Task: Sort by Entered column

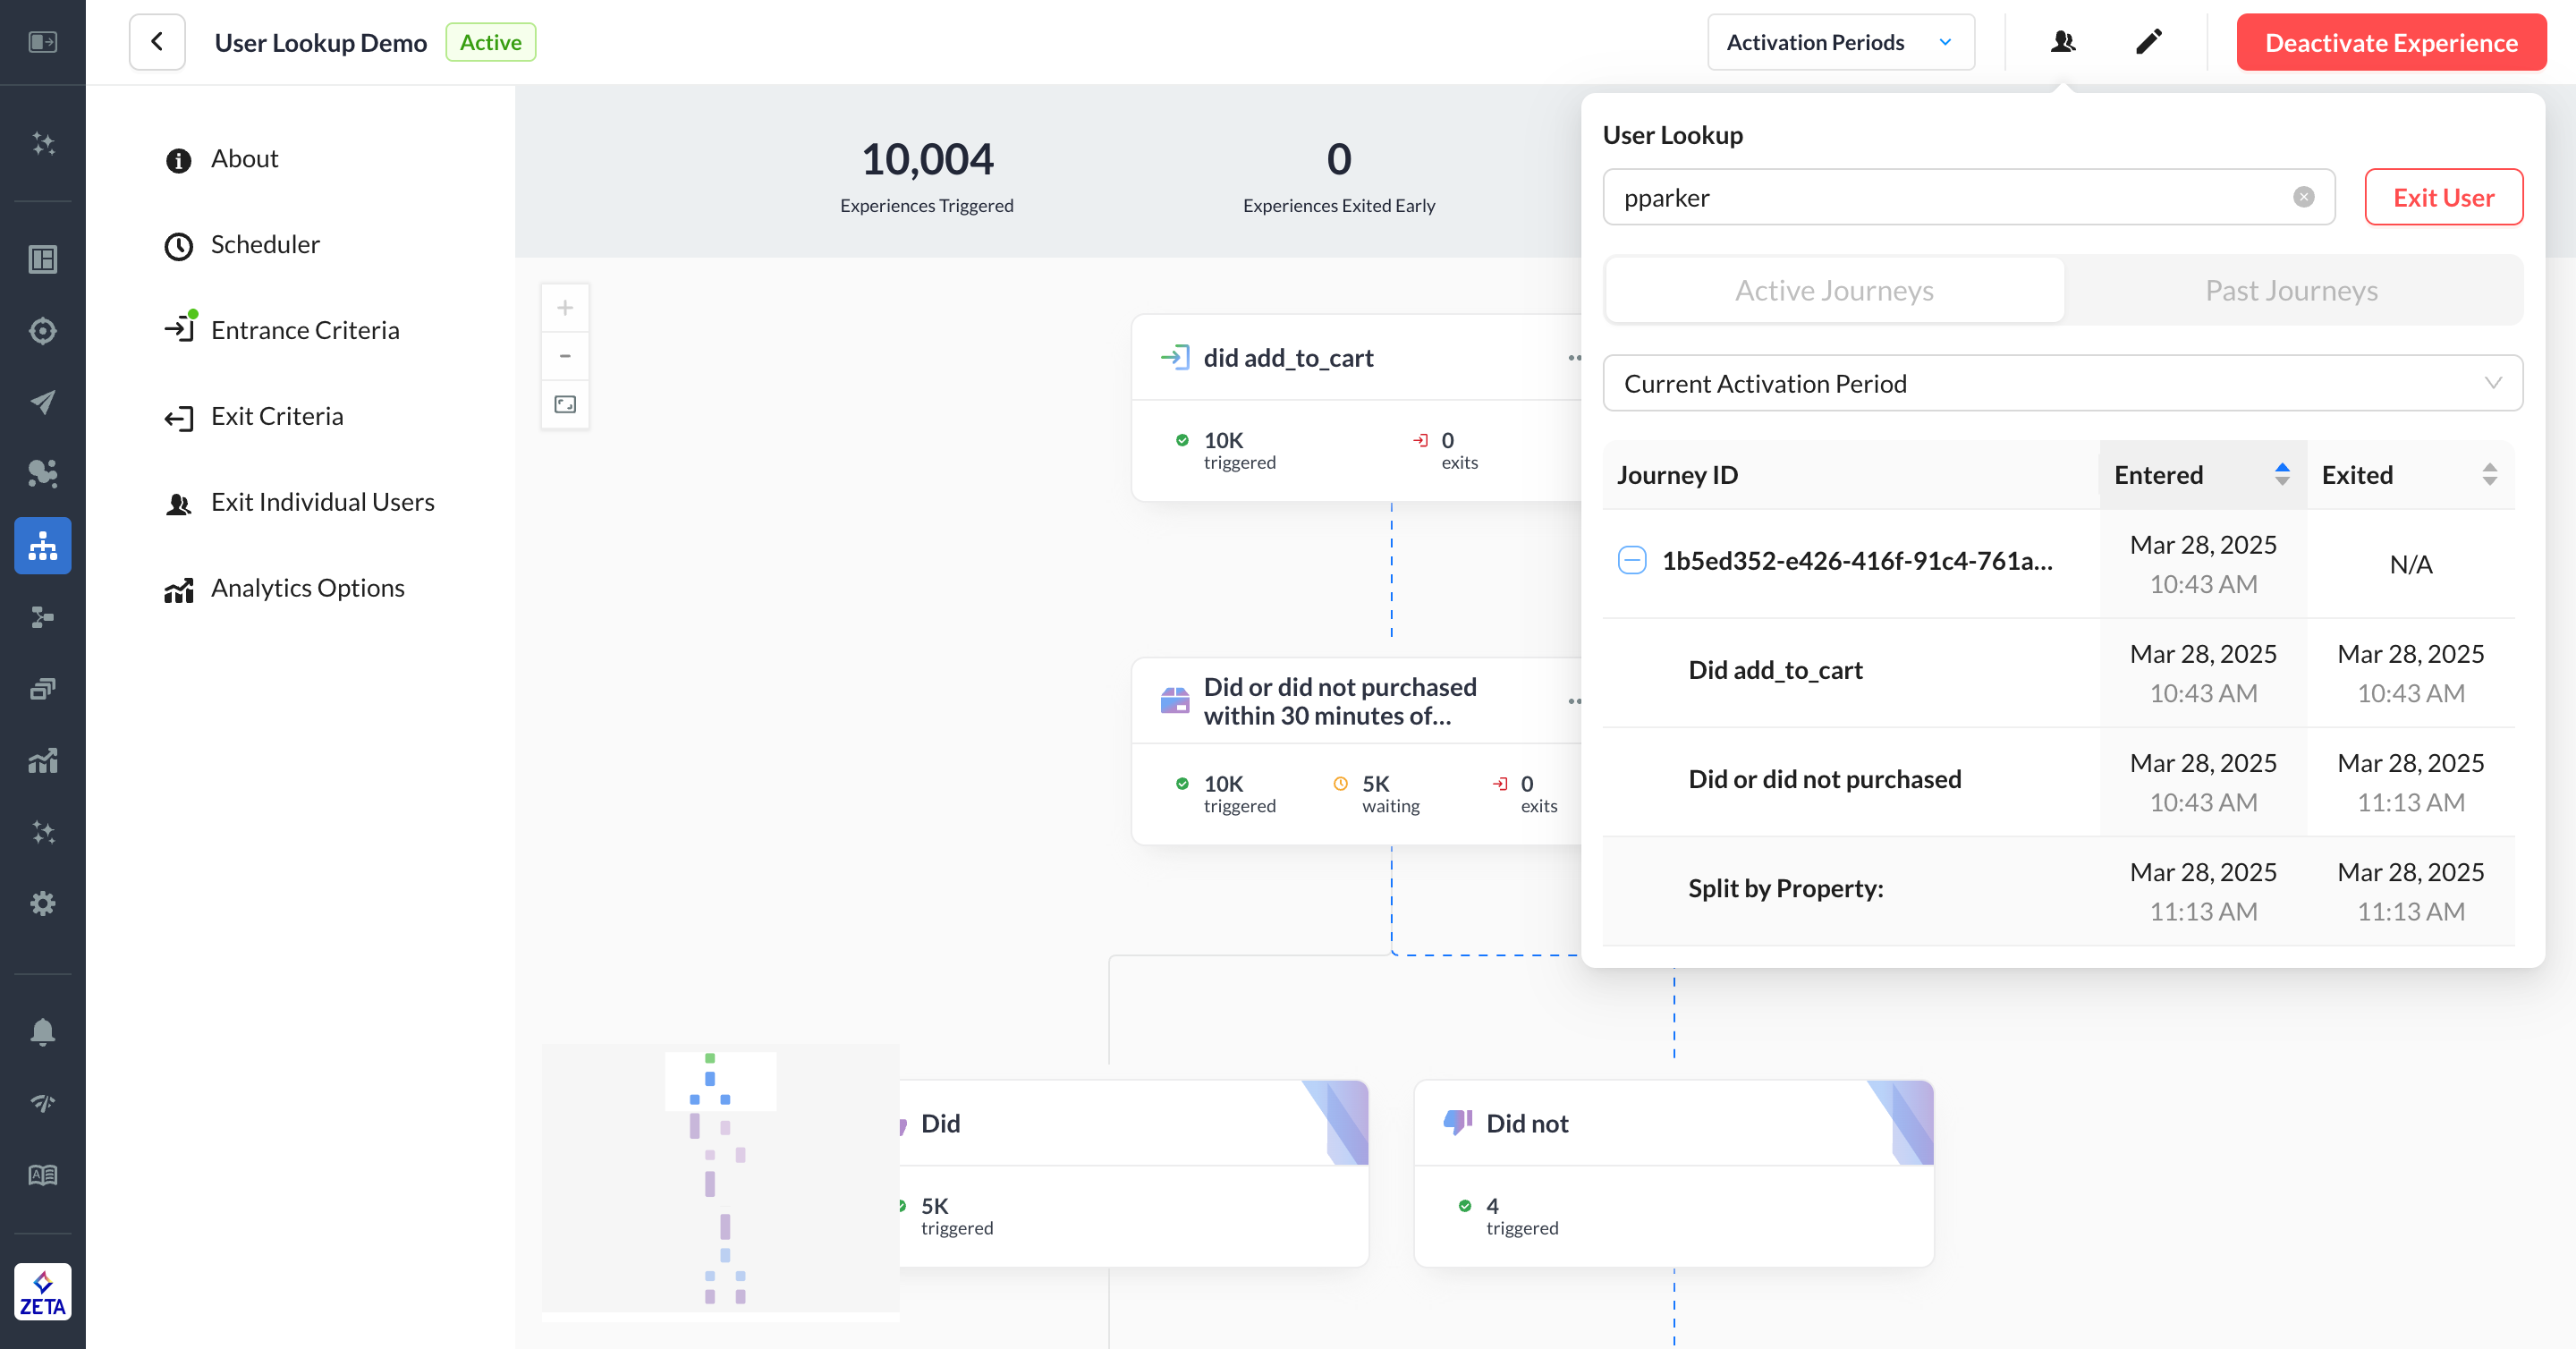Action: click(x=2281, y=474)
